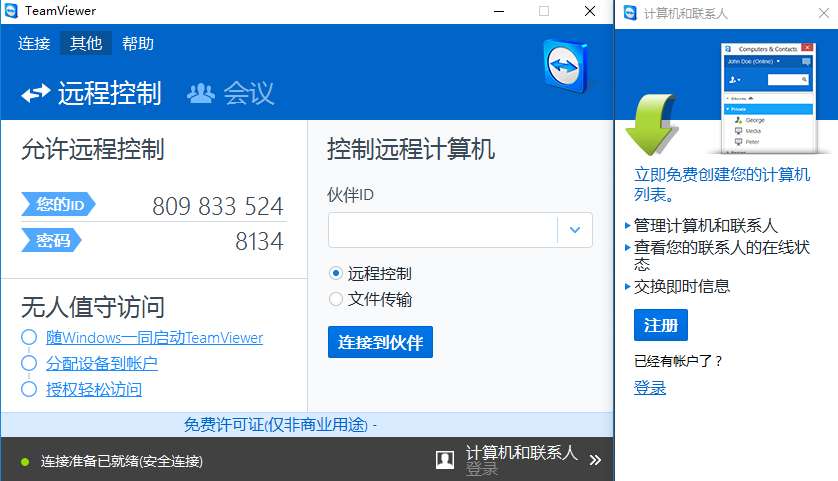Click the green connection status indicator

point(25,462)
